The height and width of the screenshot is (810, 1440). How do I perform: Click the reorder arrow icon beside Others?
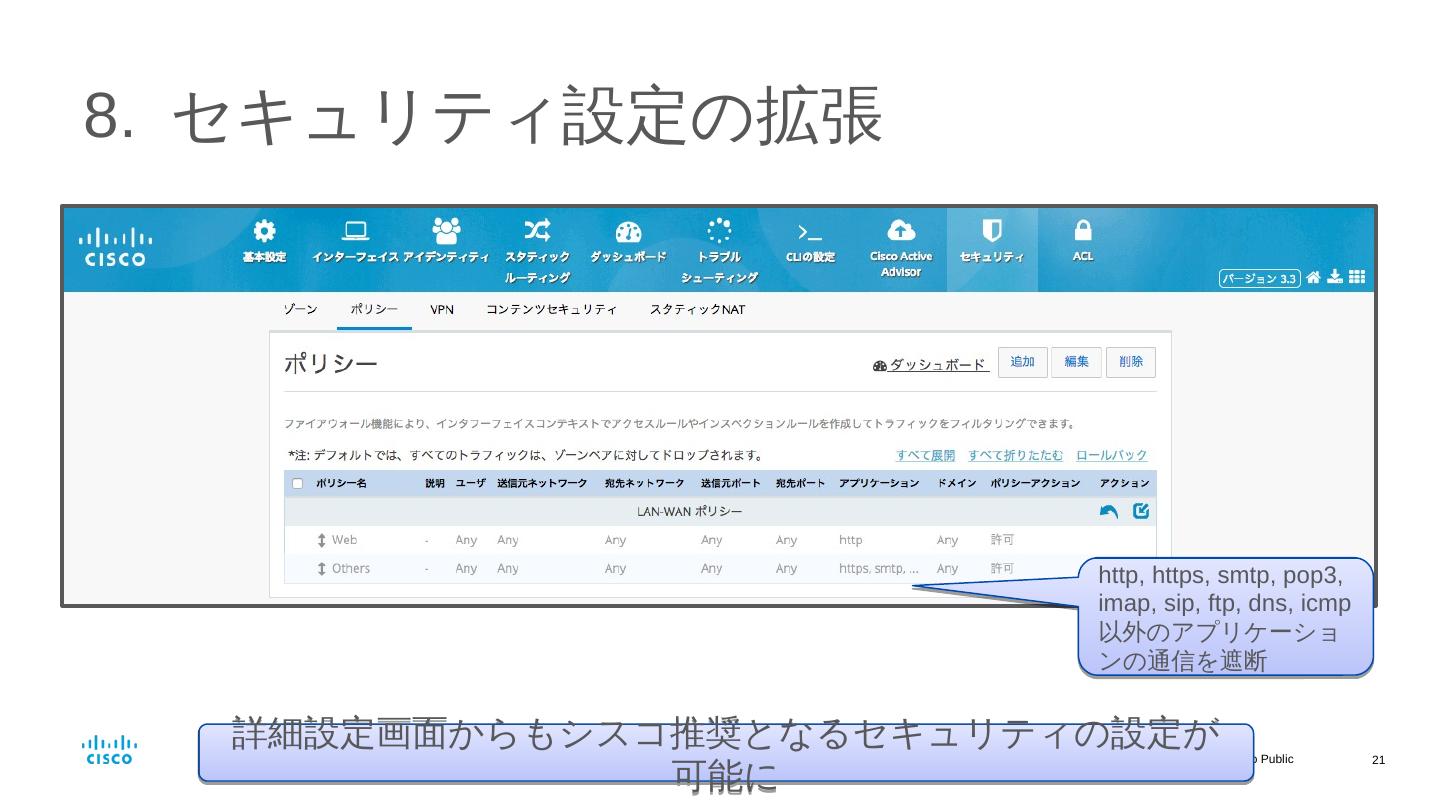tap(321, 569)
